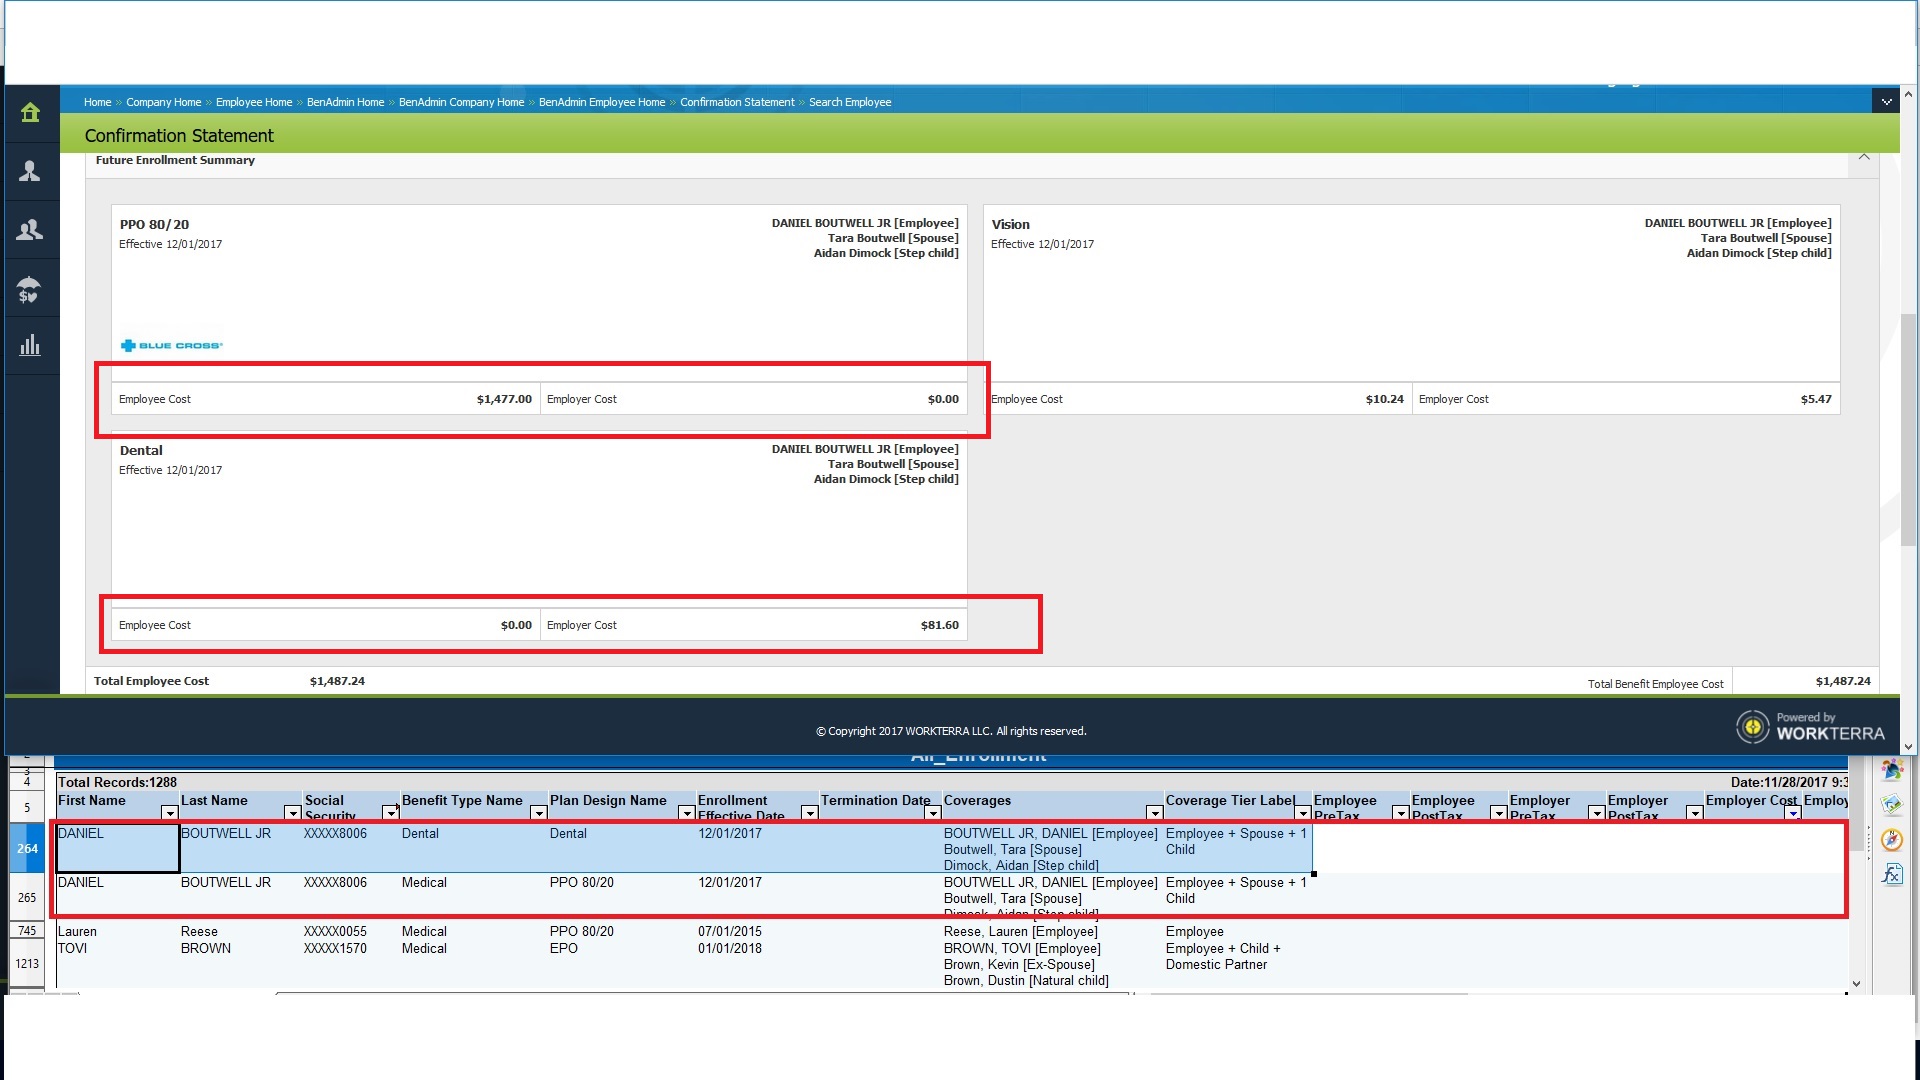Image resolution: width=1920 pixels, height=1080 pixels.
Task: Open the bar chart reports sidebar icon
Action: pos(30,346)
